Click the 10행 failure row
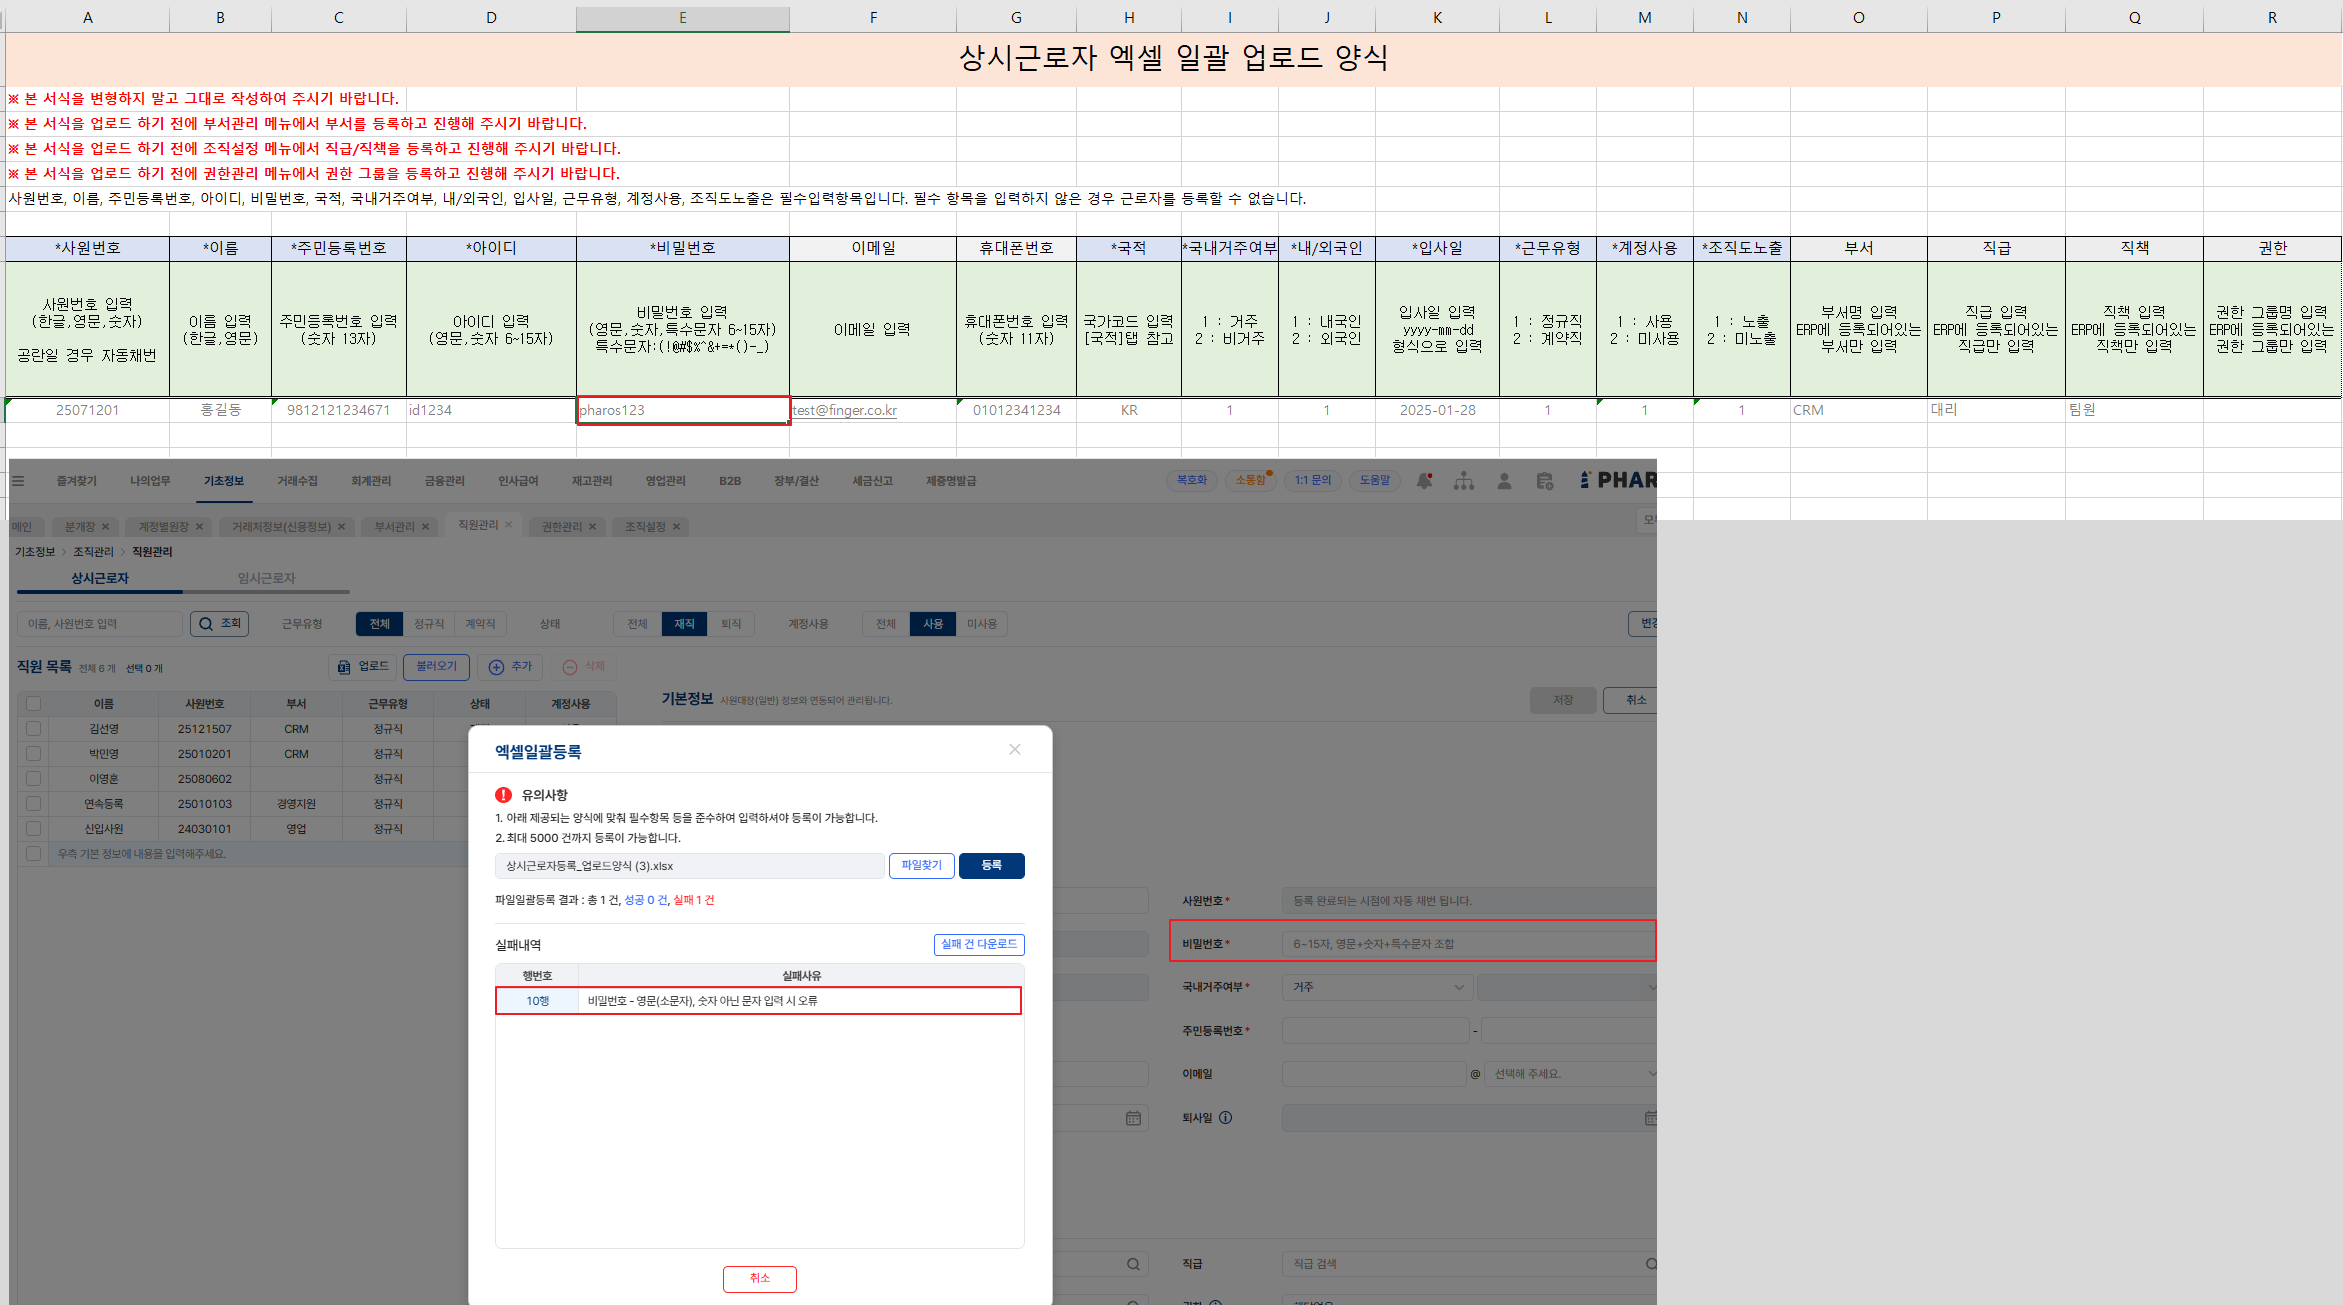Screen dimensions: 2343x1305 (x=759, y=1001)
